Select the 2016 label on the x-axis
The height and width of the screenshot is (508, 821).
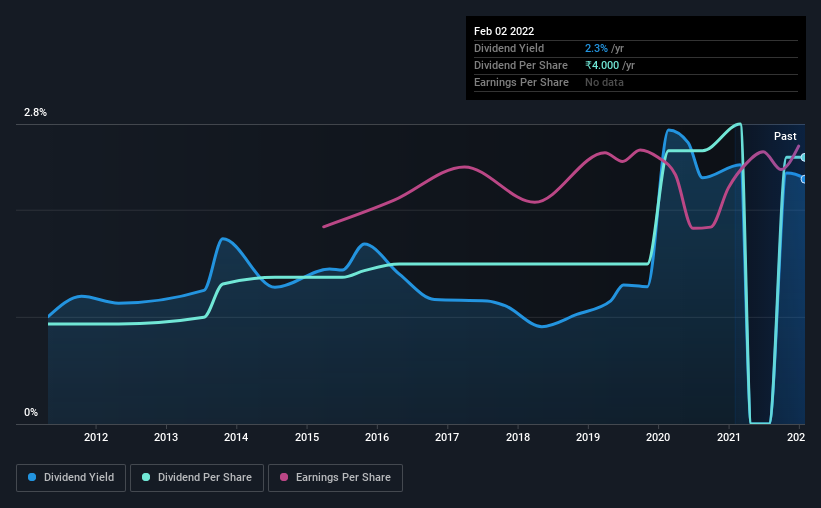click(377, 437)
